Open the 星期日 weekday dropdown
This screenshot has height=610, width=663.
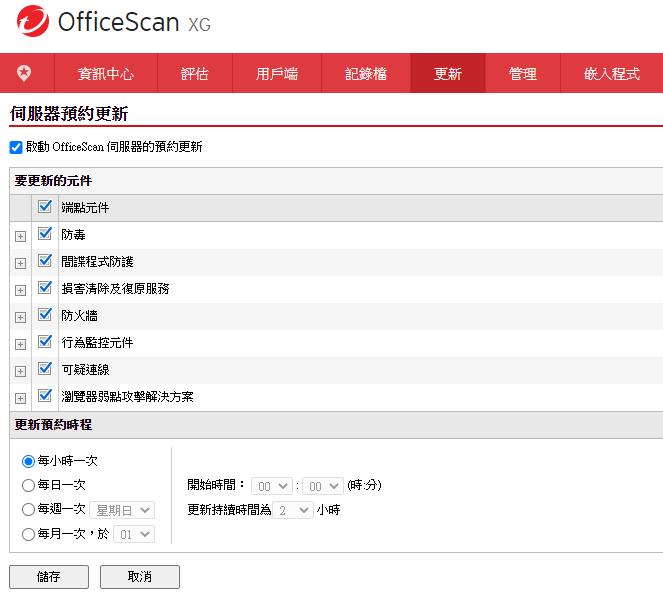(x=122, y=510)
